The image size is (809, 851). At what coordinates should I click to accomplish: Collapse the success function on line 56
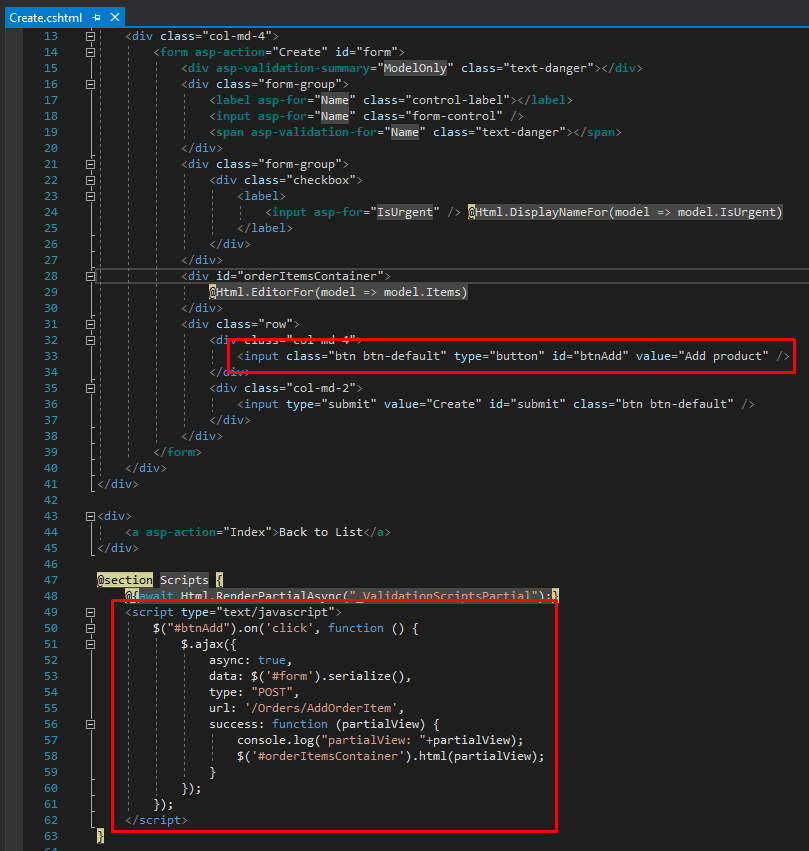tap(91, 724)
